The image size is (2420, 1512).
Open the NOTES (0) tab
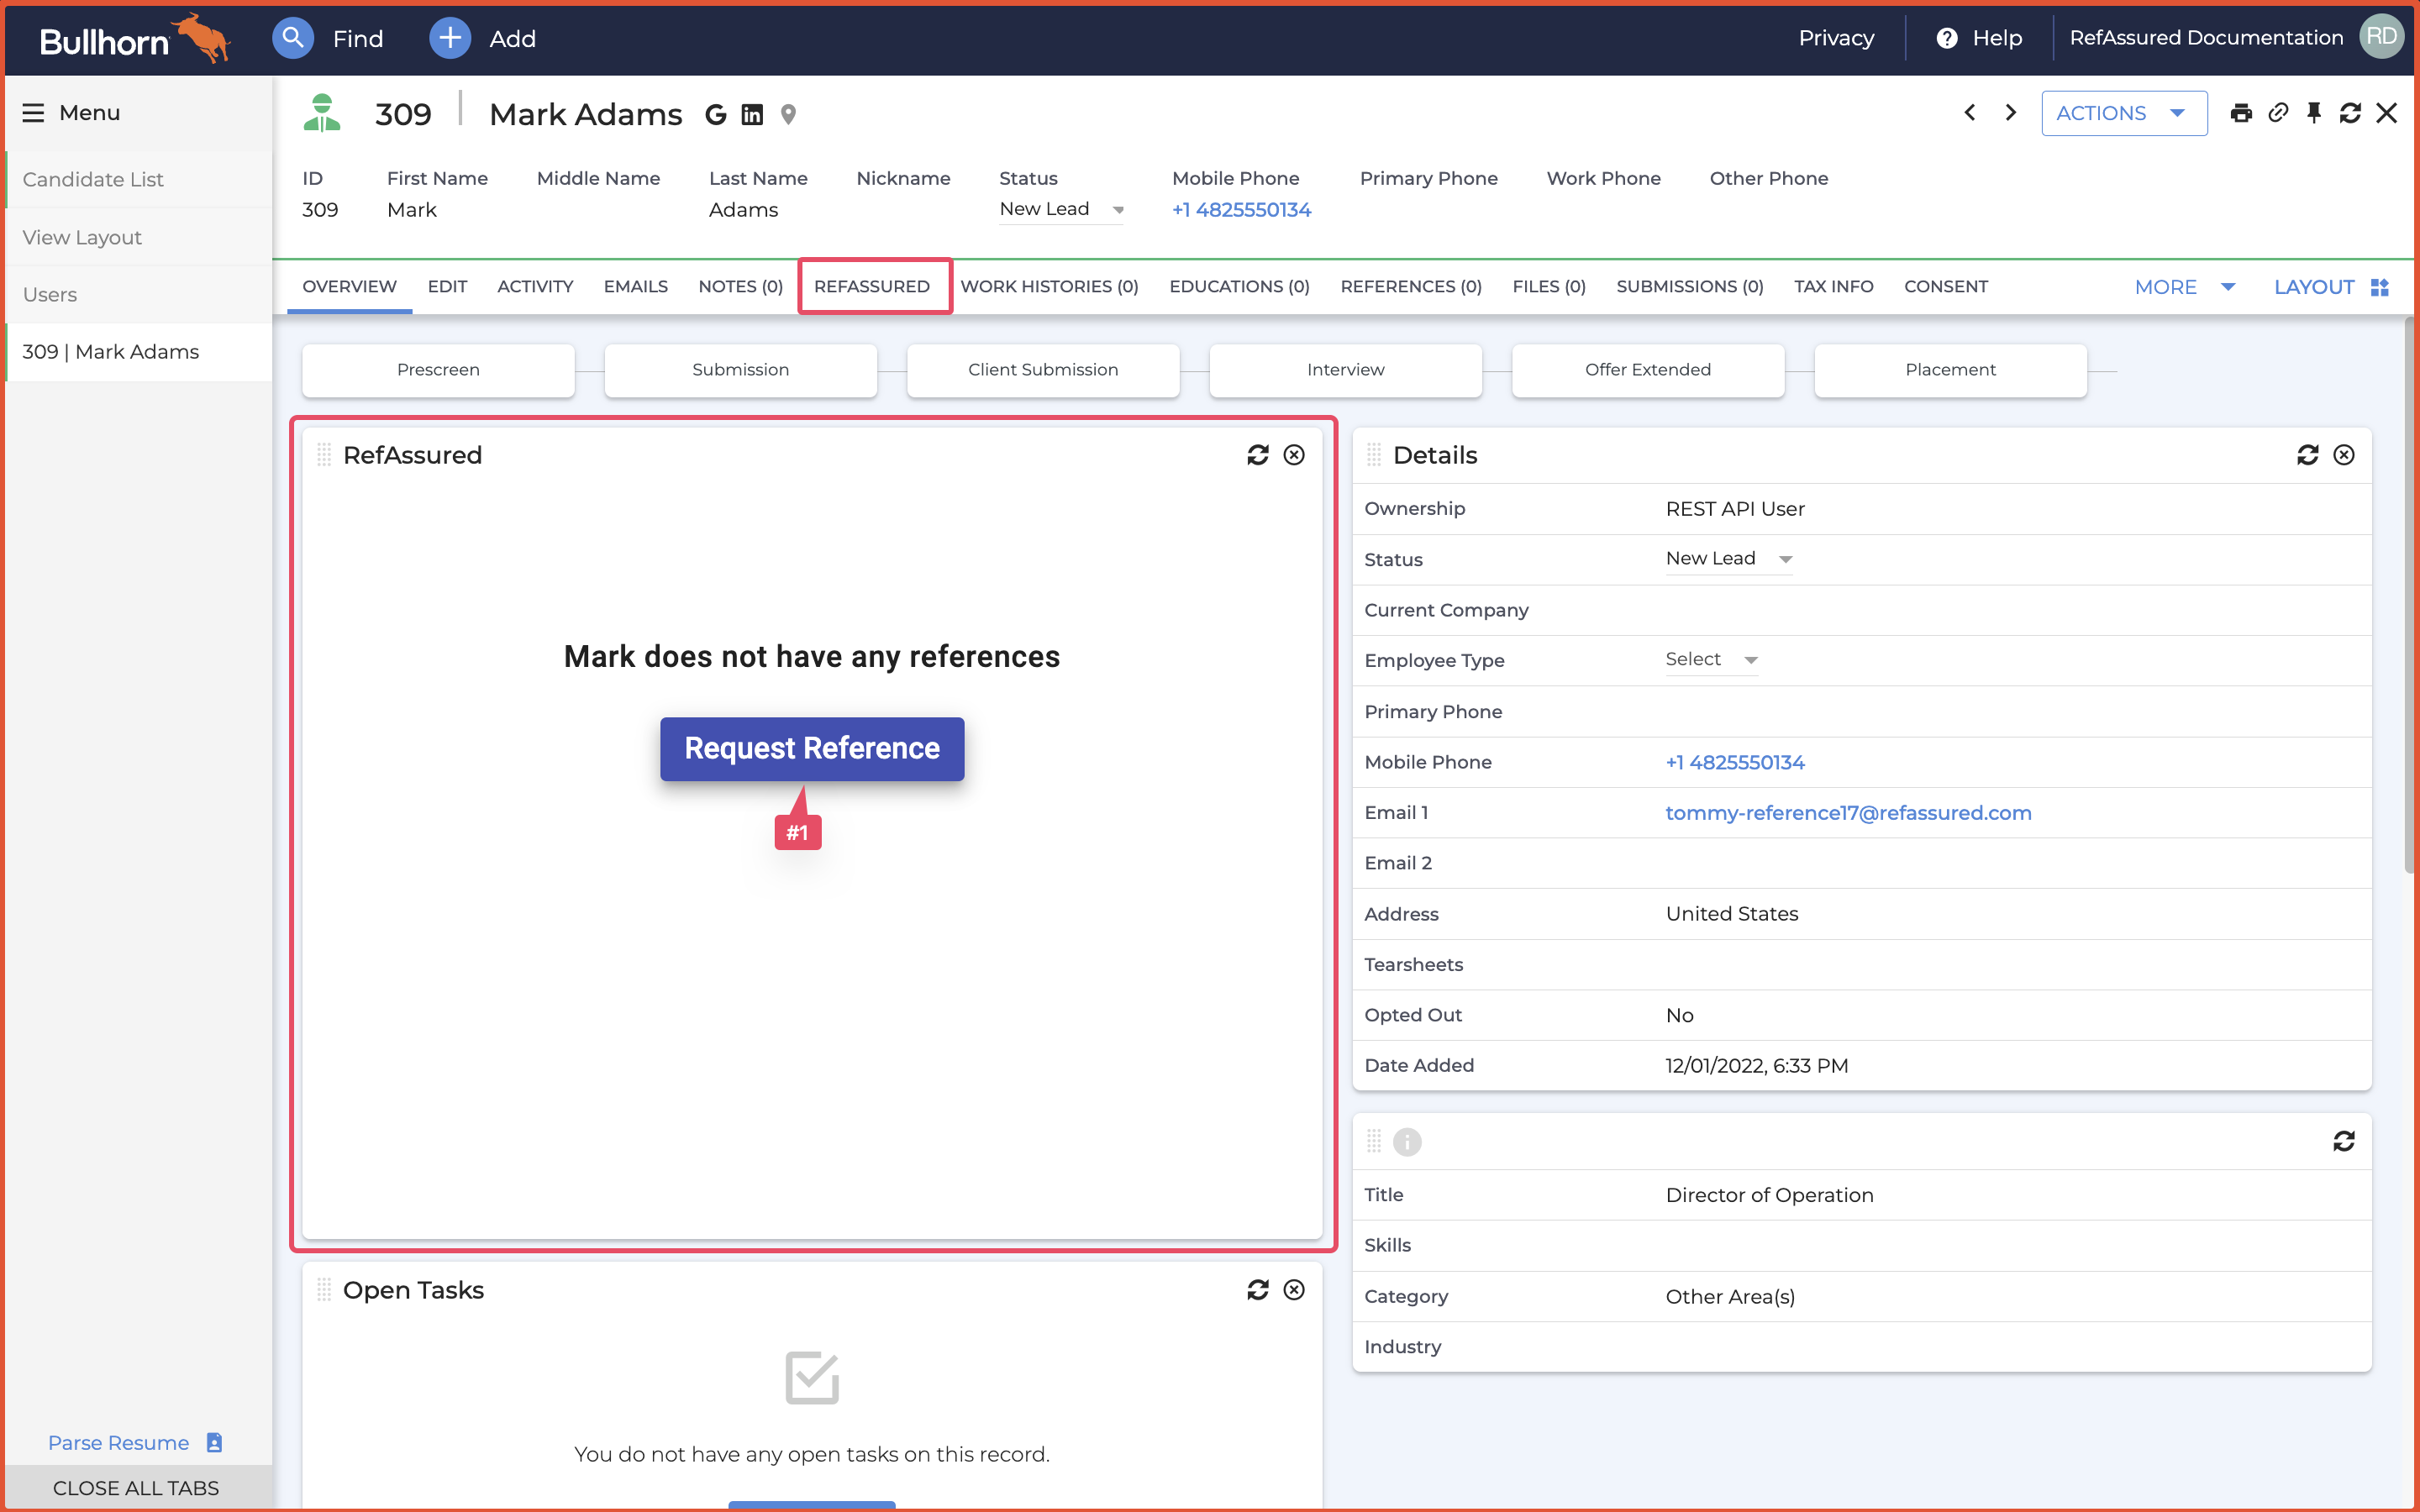click(740, 287)
